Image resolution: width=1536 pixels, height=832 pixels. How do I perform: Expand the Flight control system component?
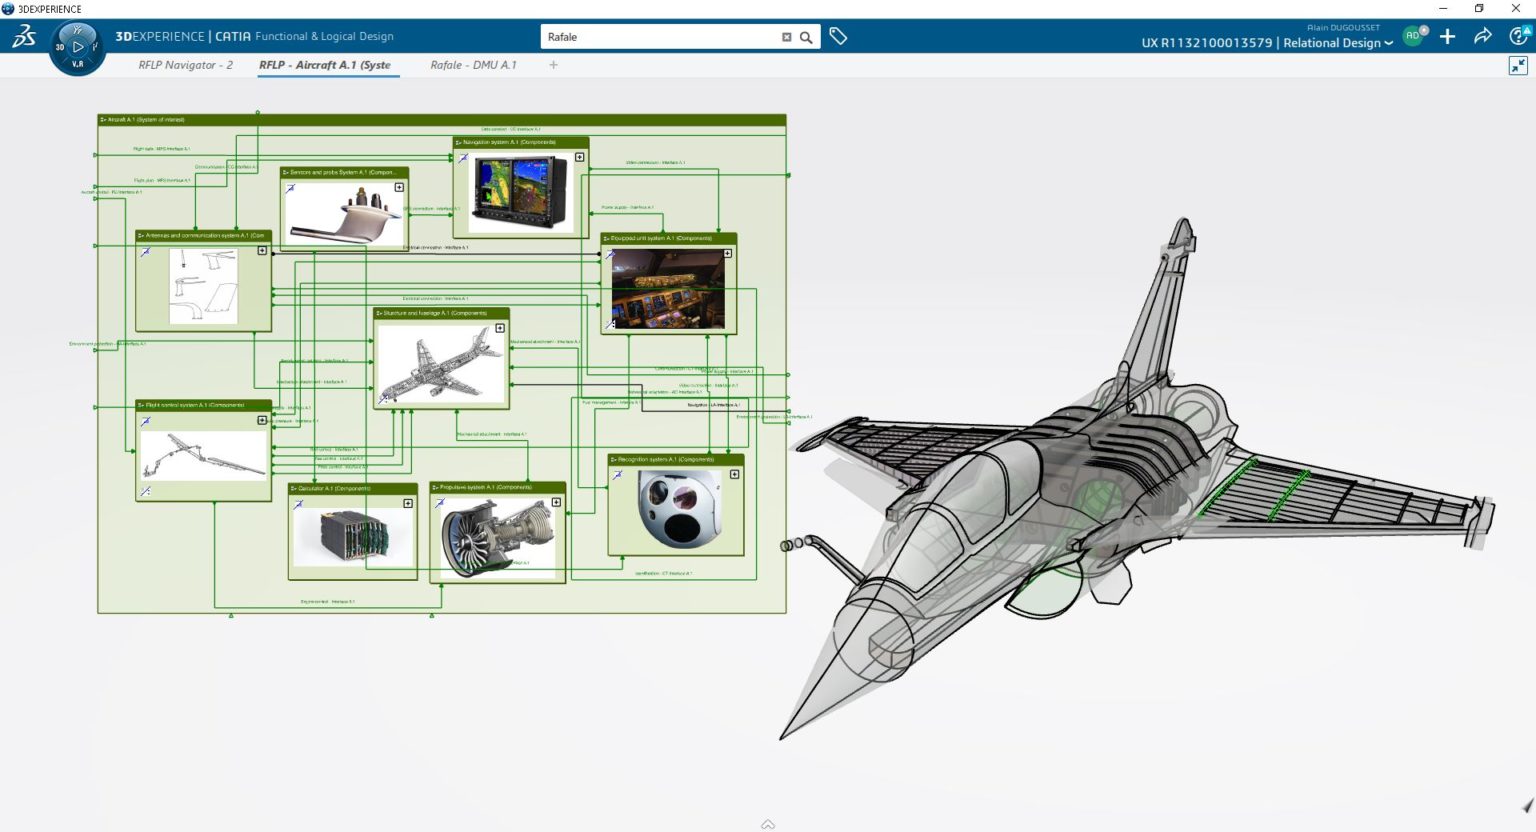click(262, 420)
